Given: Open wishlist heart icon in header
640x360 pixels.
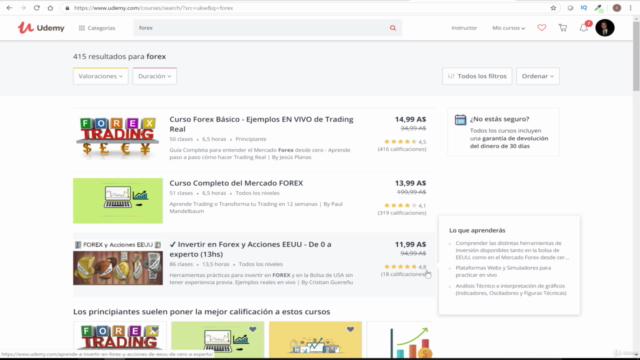Looking at the screenshot, I should coord(542,28).
